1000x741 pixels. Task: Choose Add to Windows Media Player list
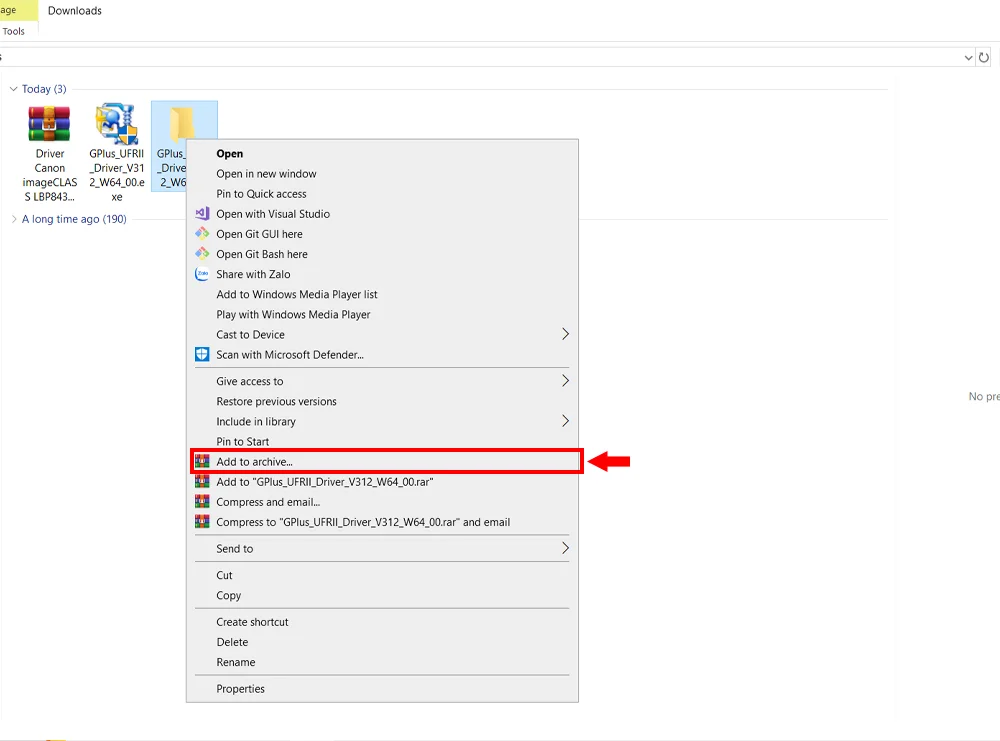pos(382,294)
